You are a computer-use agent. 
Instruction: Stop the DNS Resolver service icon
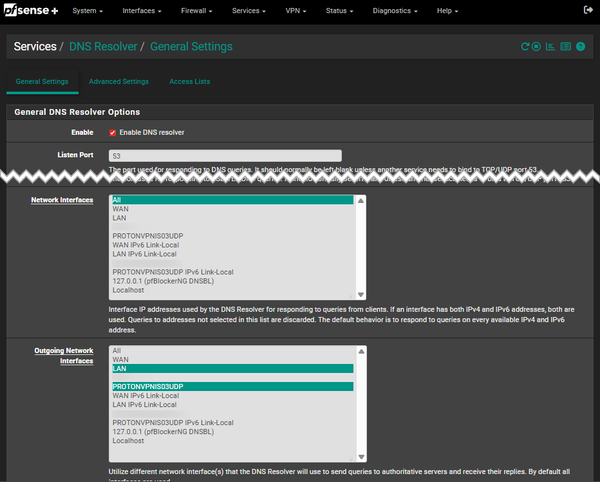(x=536, y=47)
